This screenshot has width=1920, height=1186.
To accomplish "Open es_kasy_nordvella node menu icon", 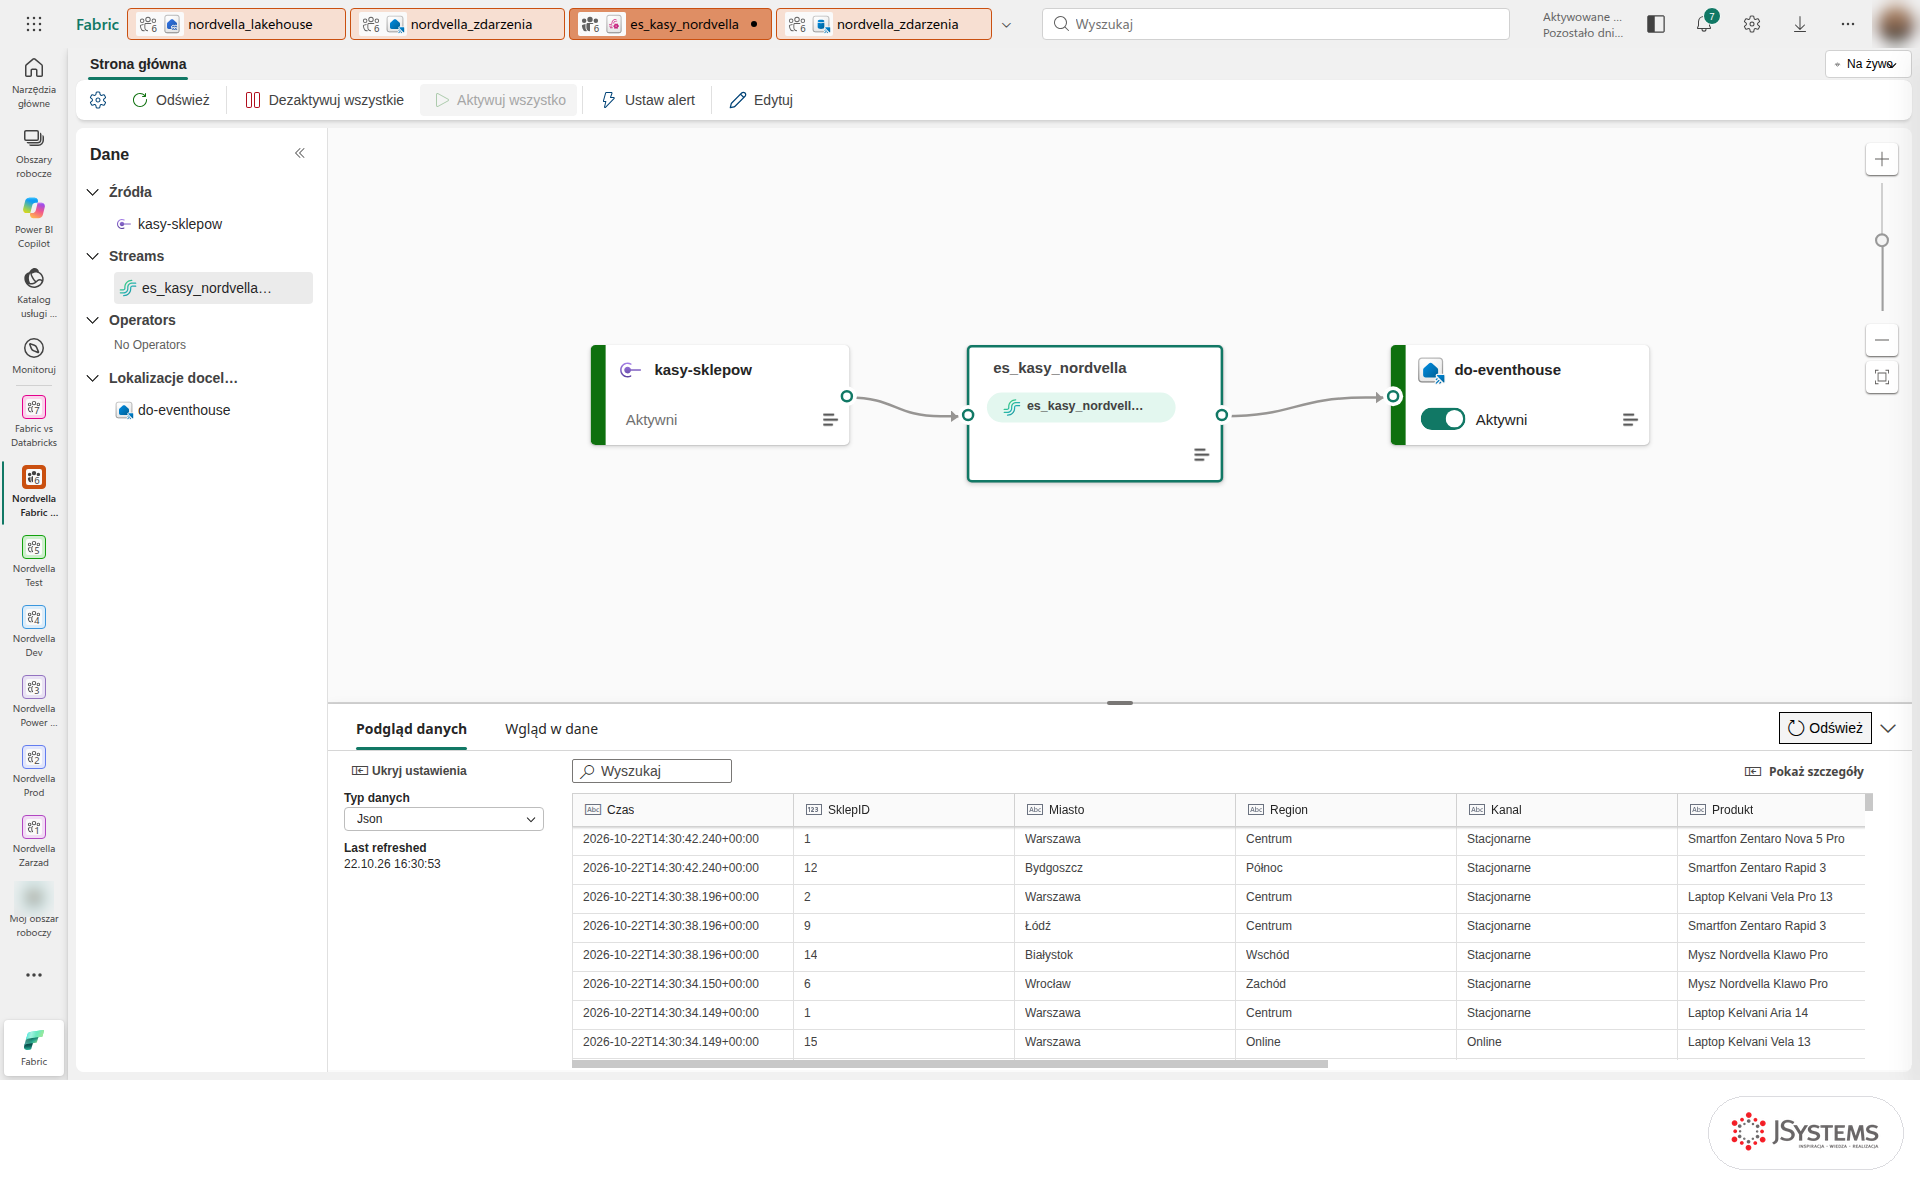I will (1202, 455).
